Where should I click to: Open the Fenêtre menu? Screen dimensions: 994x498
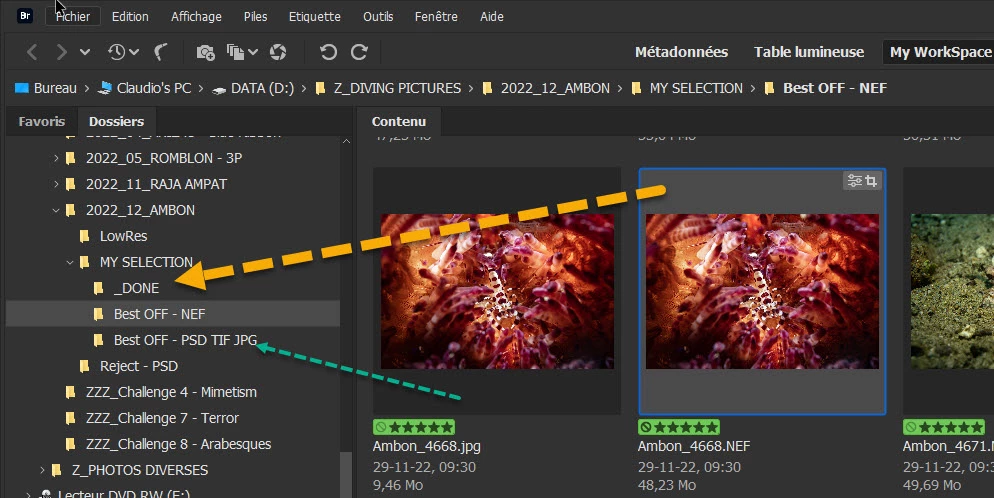(436, 16)
